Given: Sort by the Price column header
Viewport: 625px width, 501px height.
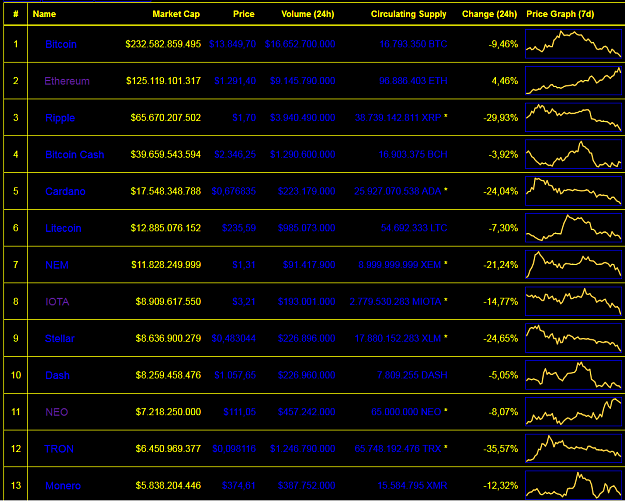Looking at the screenshot, I should coord(244,14).
